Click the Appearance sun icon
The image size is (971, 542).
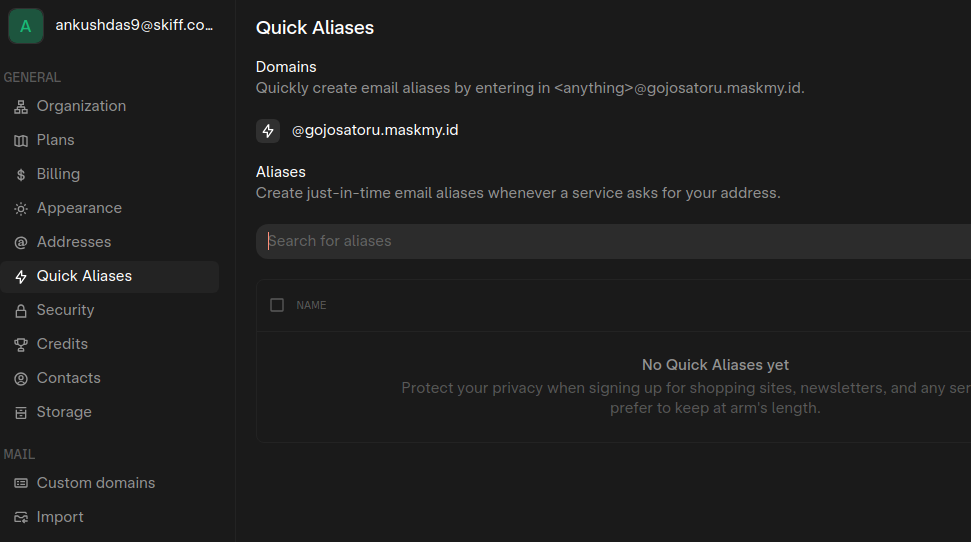coord(21,208)
